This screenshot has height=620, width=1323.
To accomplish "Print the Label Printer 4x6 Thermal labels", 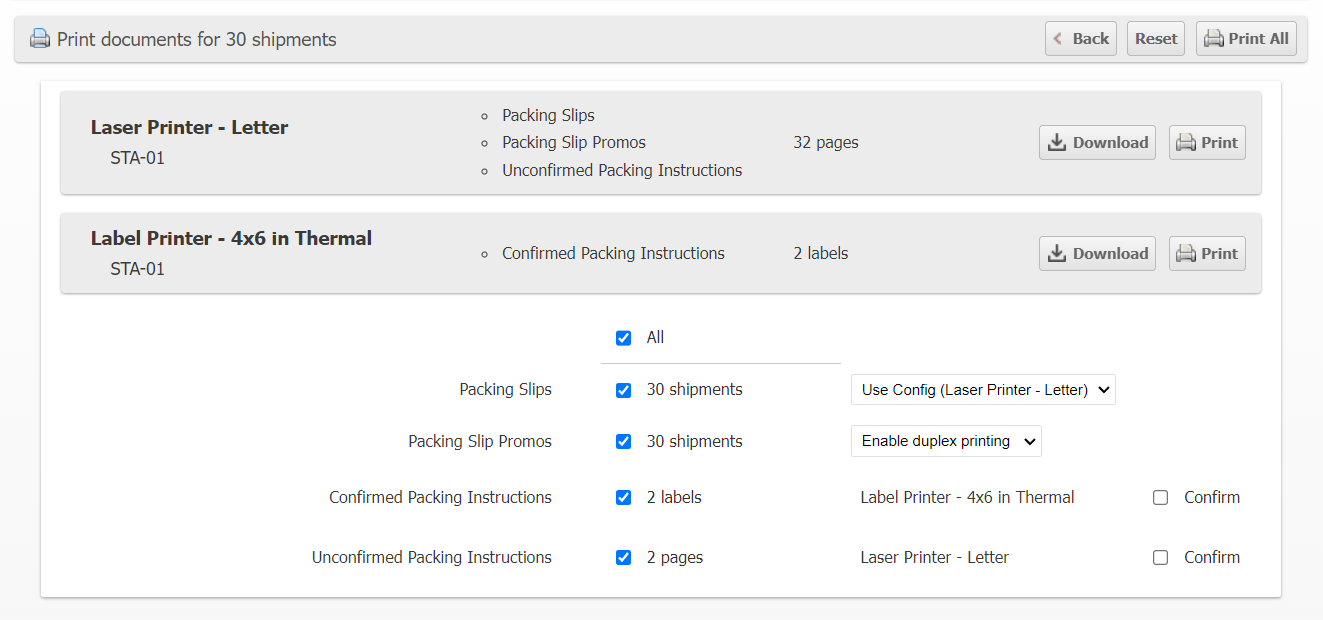I will click(1207, 254).
